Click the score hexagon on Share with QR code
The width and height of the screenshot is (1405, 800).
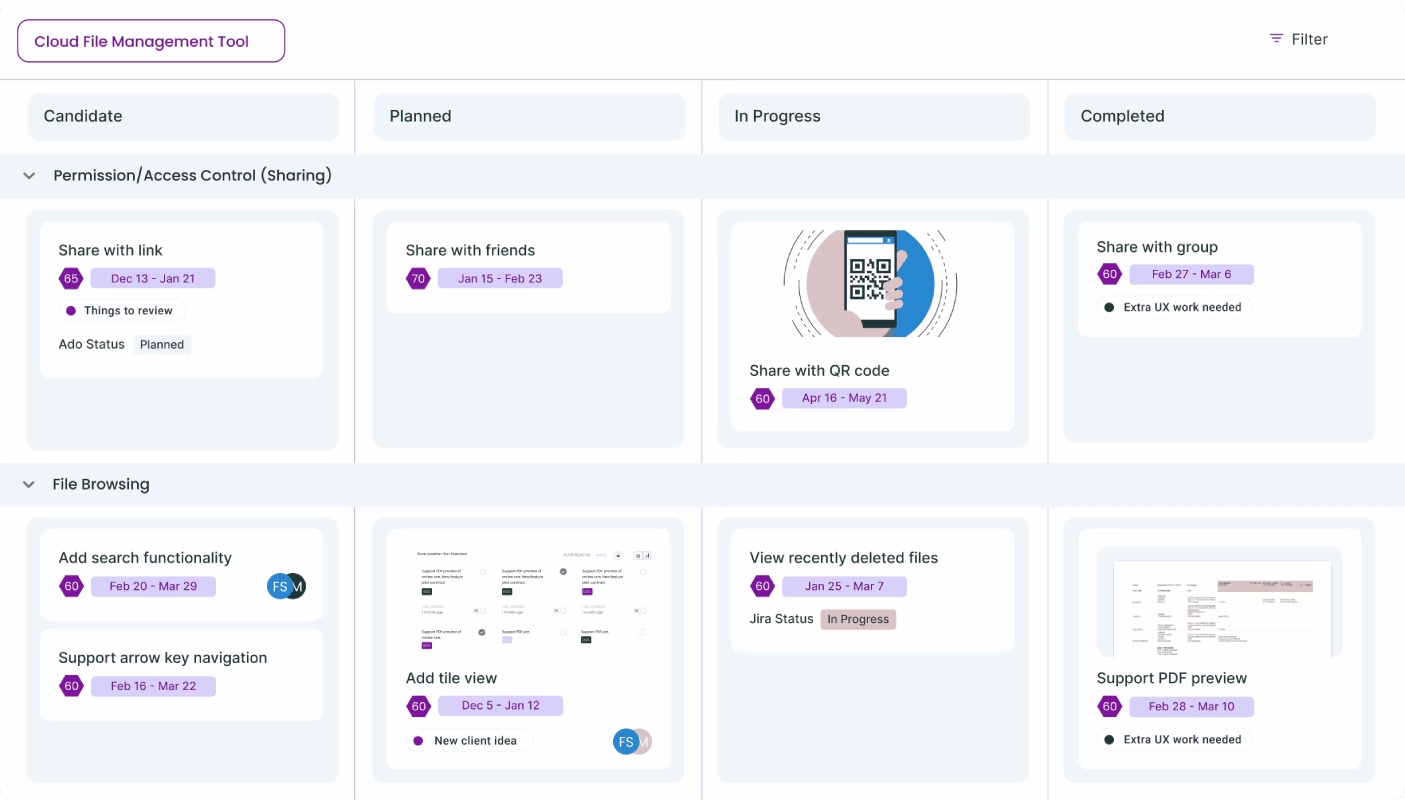[763, 399]
